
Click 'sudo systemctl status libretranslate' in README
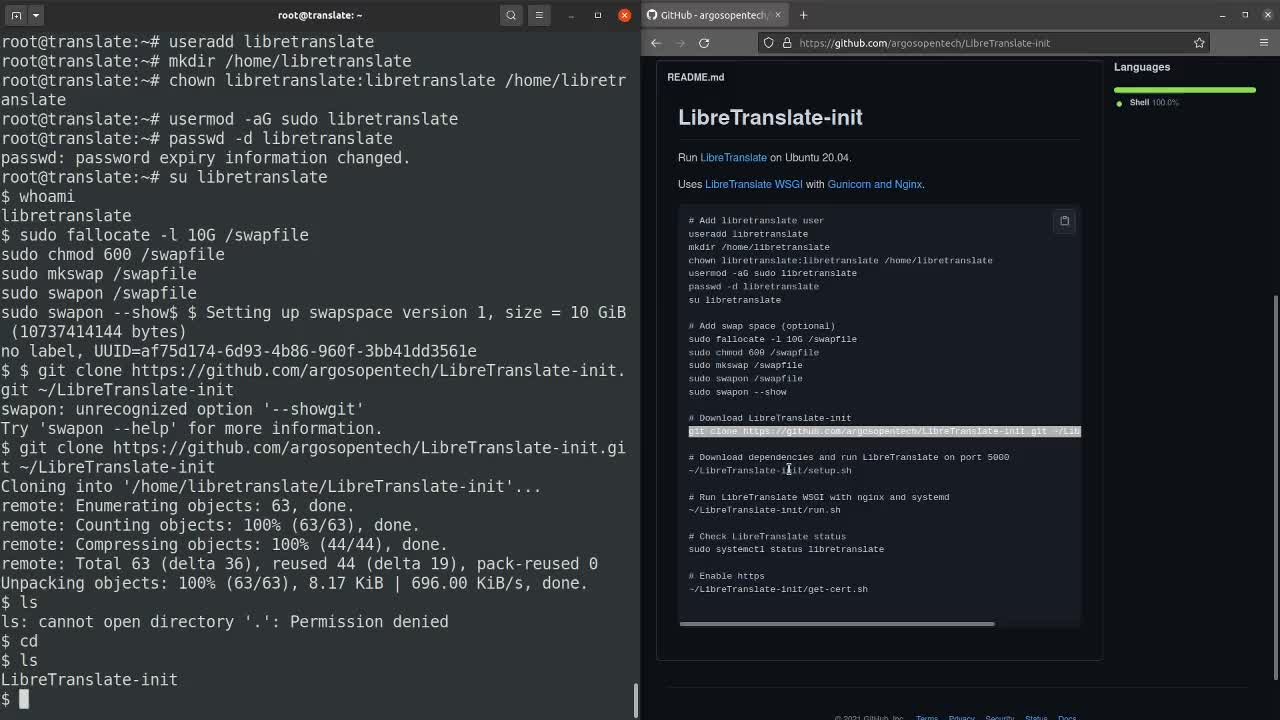(x=786, y=549)
